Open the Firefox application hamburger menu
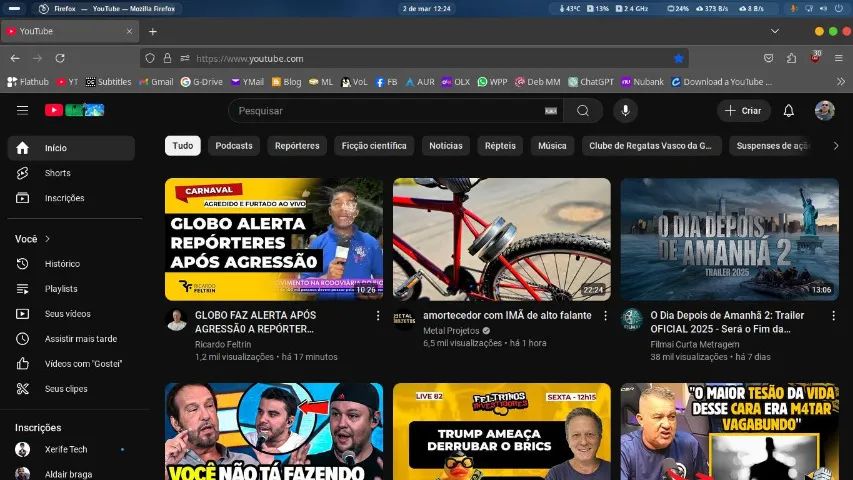The image size is (853, 480). tap(839, 58)
